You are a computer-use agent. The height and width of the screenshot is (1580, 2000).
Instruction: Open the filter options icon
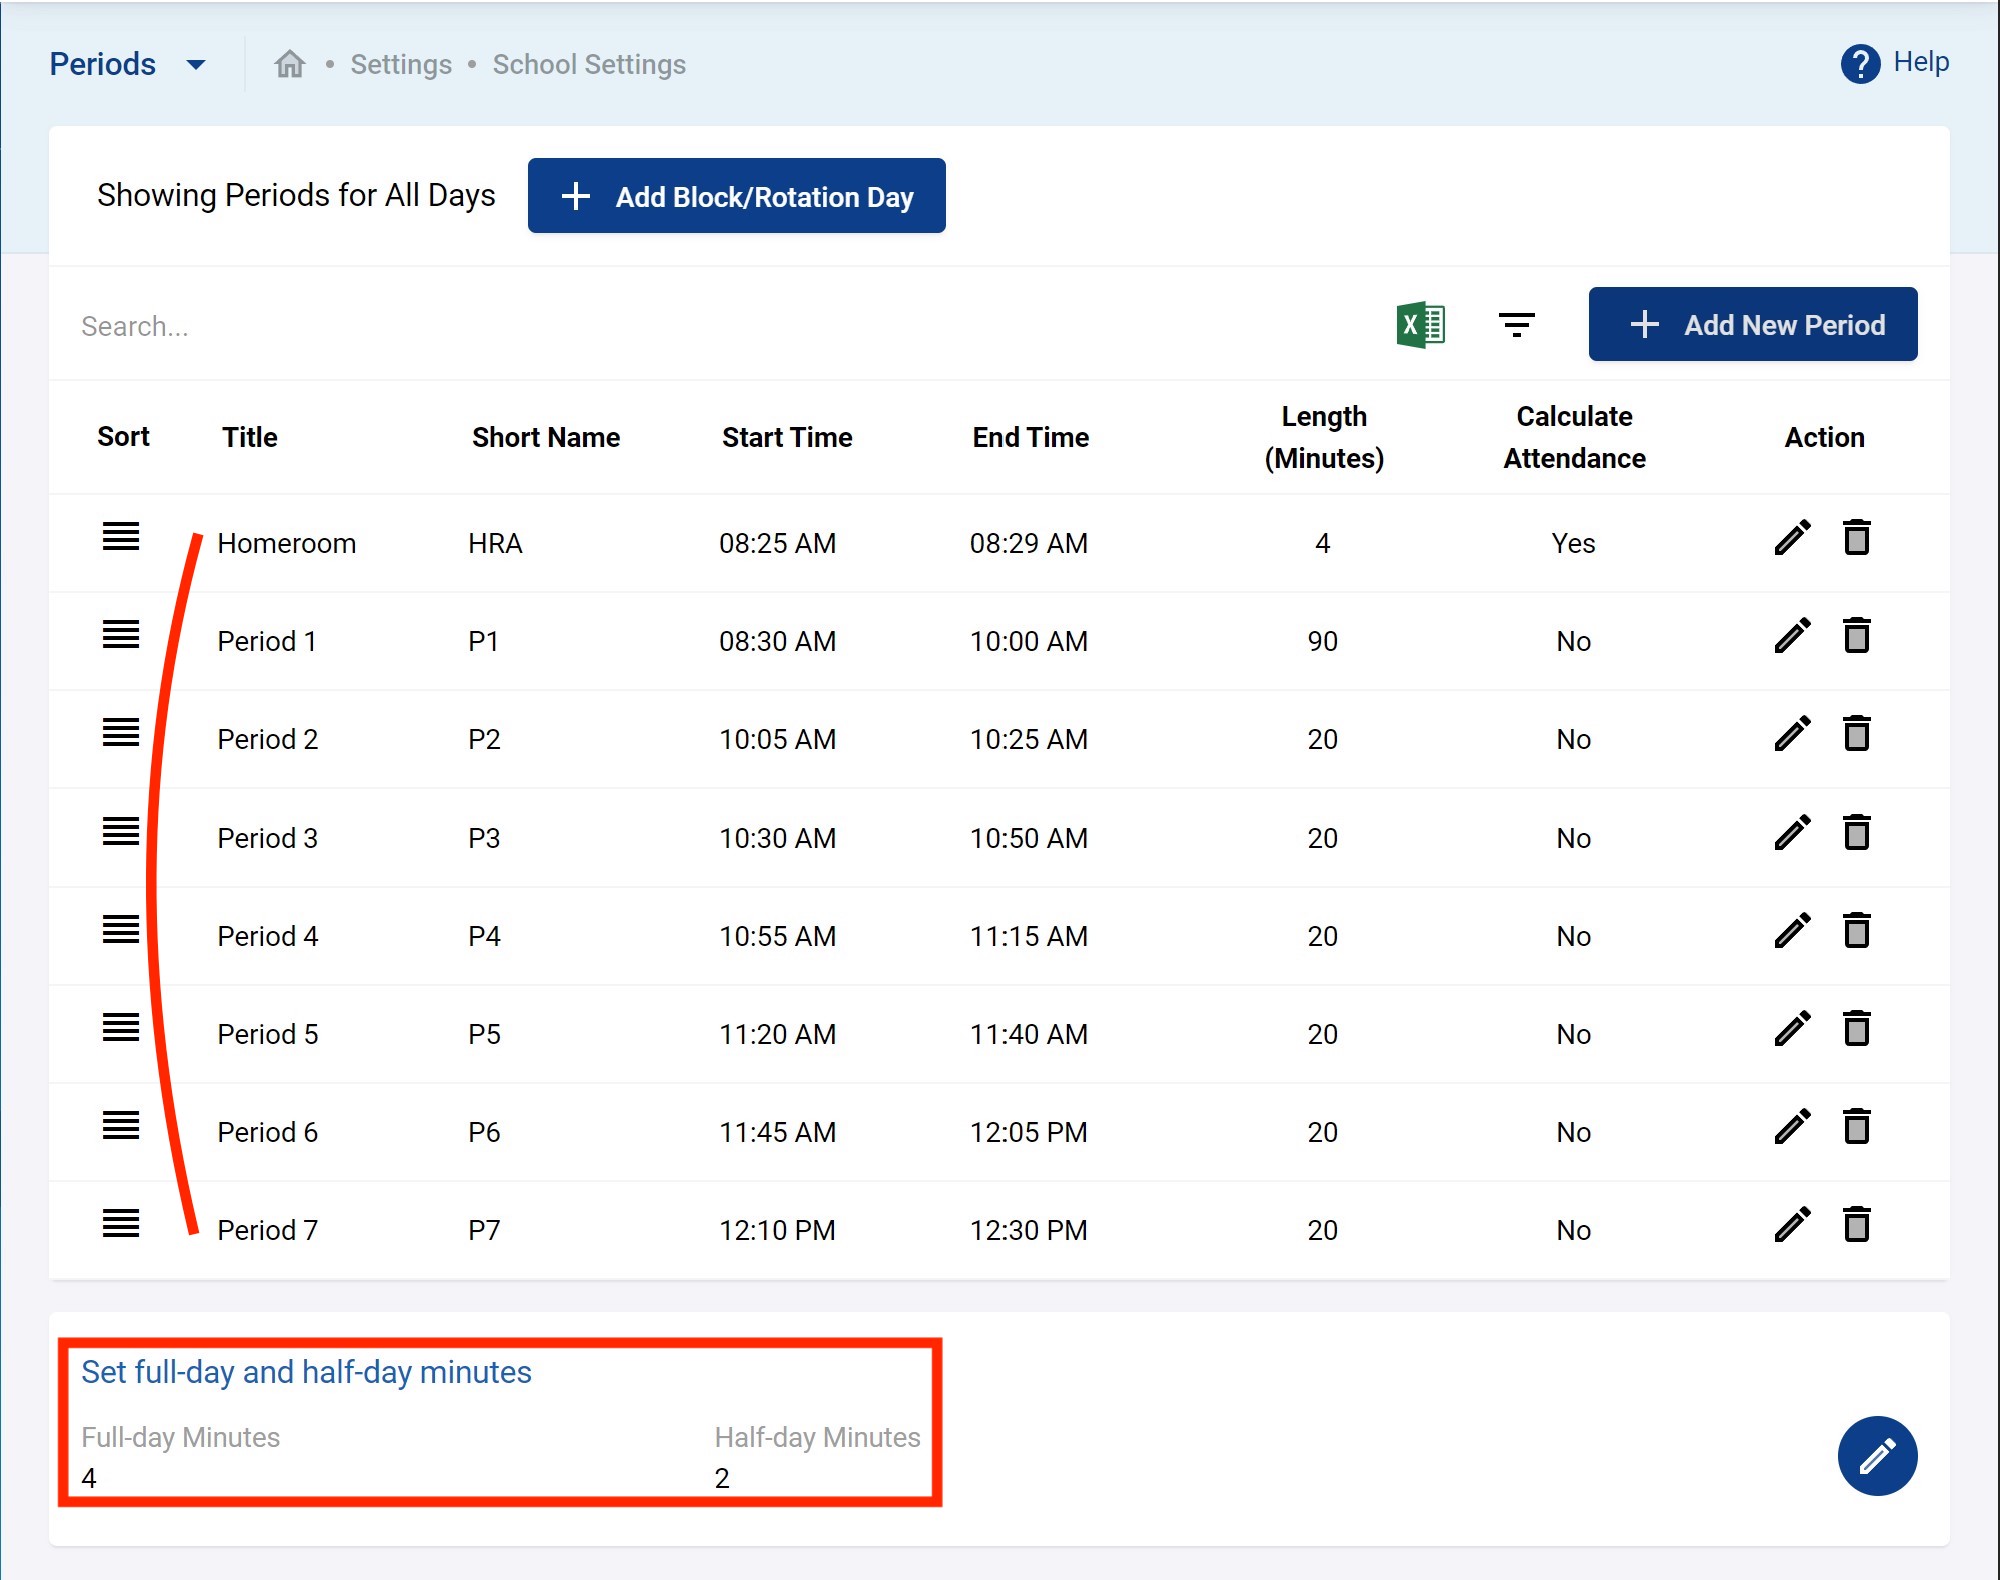click(x=1516, y=325)
